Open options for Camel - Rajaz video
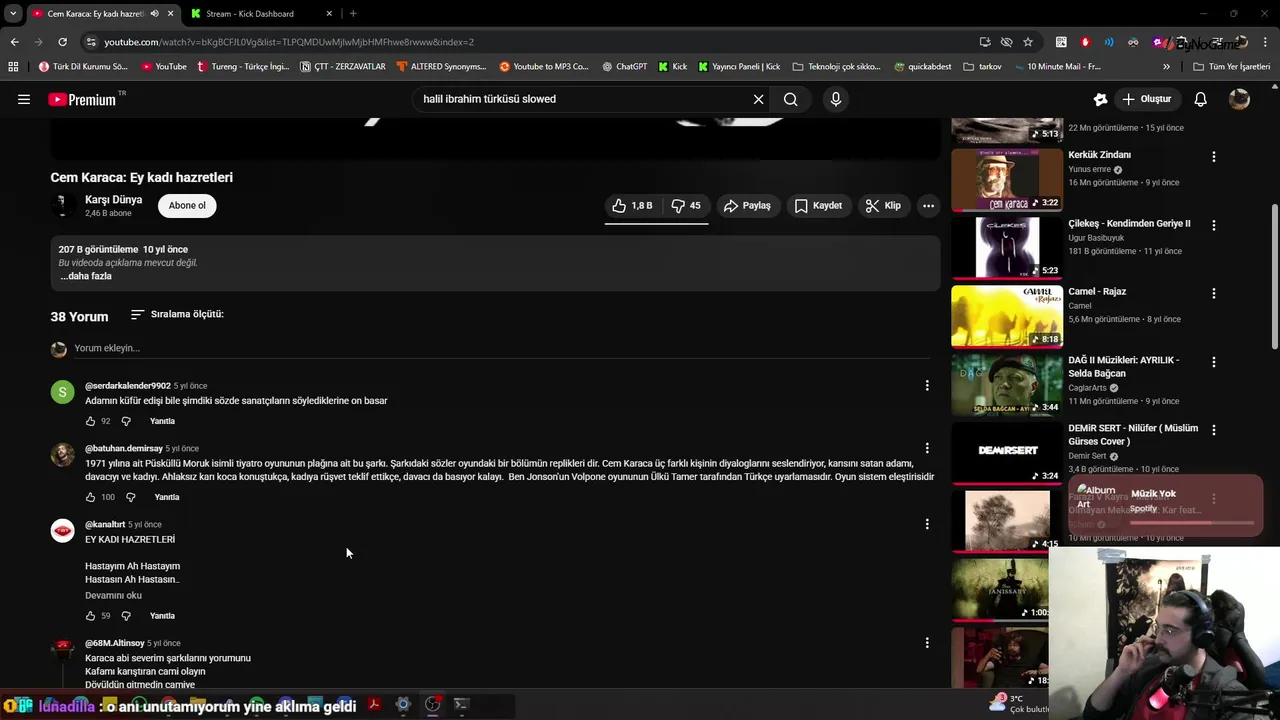The height and width of the screenshot is (720, 1280). [x=1214, y=293]
